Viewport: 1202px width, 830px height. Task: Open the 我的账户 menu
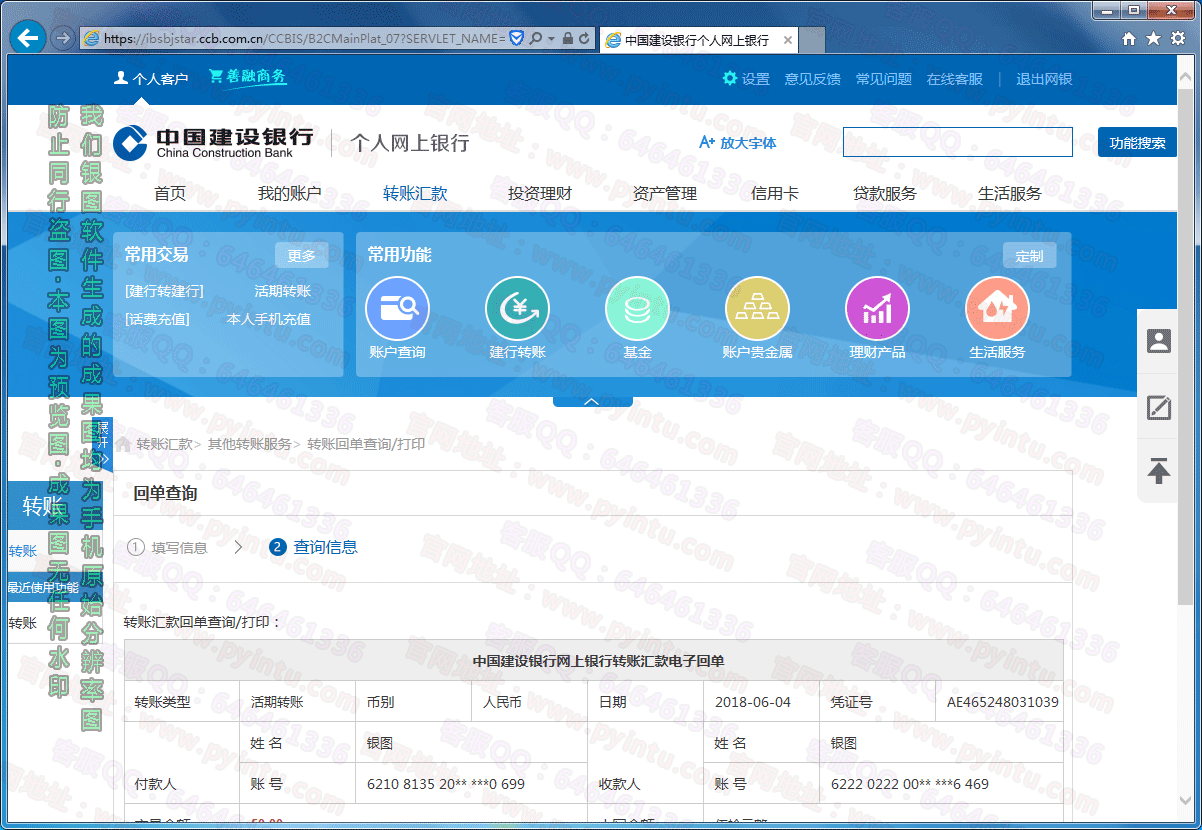(x=290, y=194)
